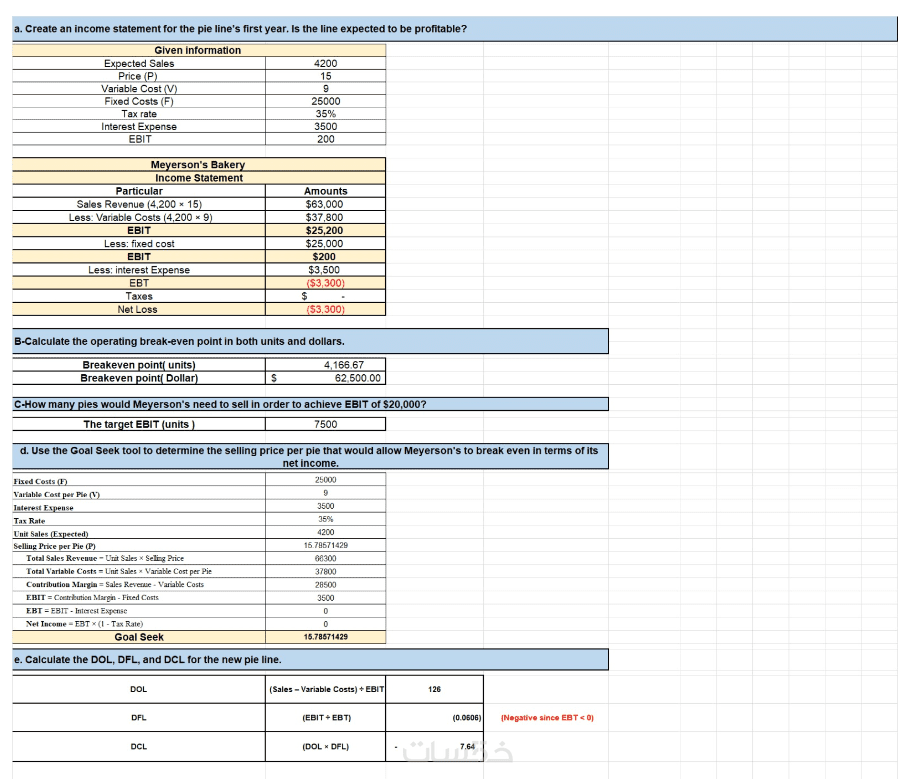
Task: Click the $37,800 variable costs amount
Action: click(325, 217)
